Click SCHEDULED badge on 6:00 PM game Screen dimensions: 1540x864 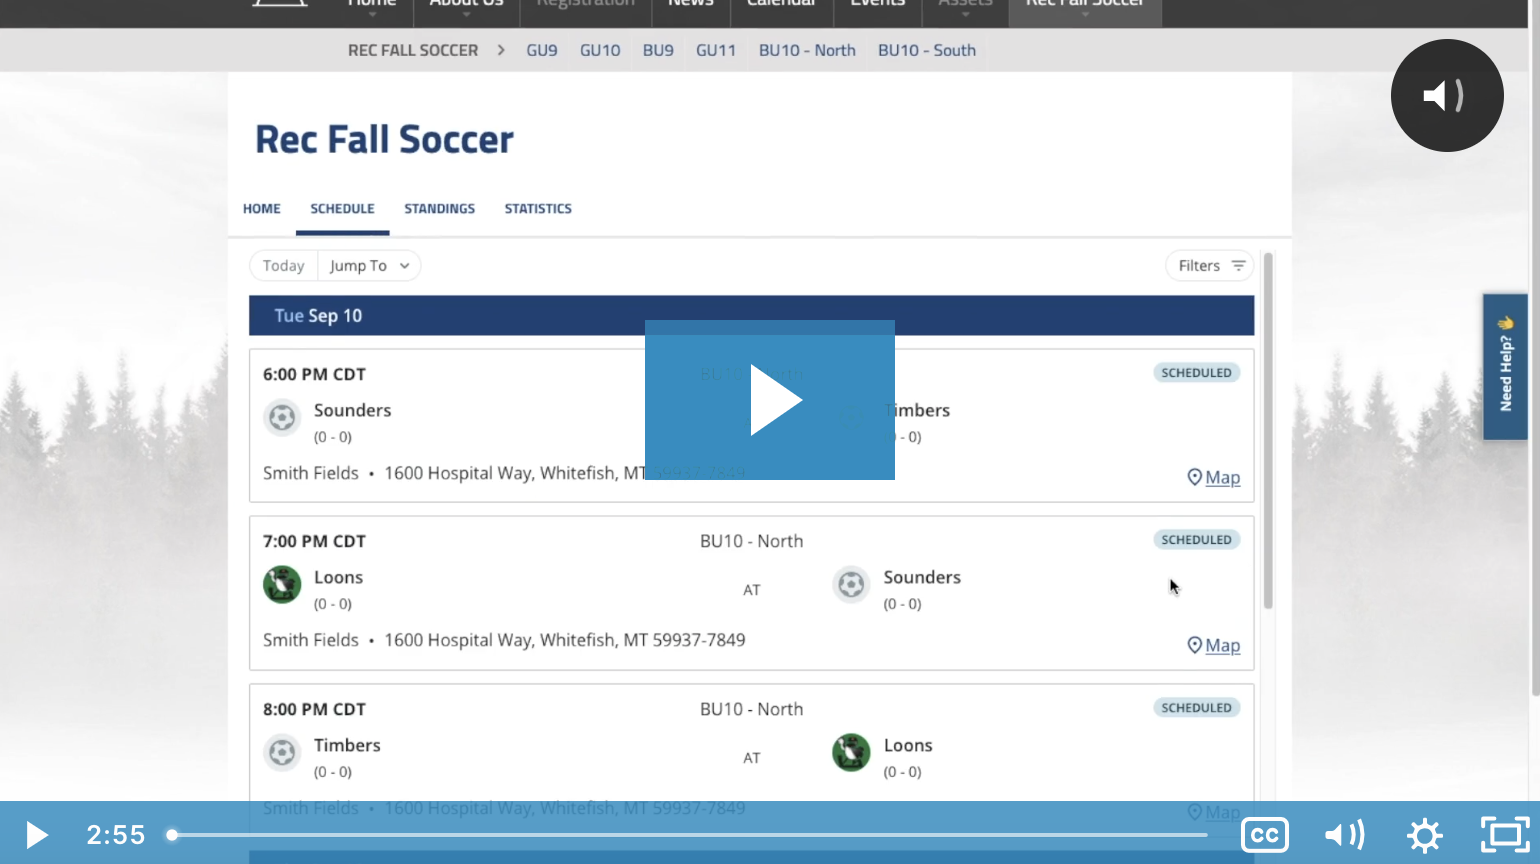point(1196,373)
